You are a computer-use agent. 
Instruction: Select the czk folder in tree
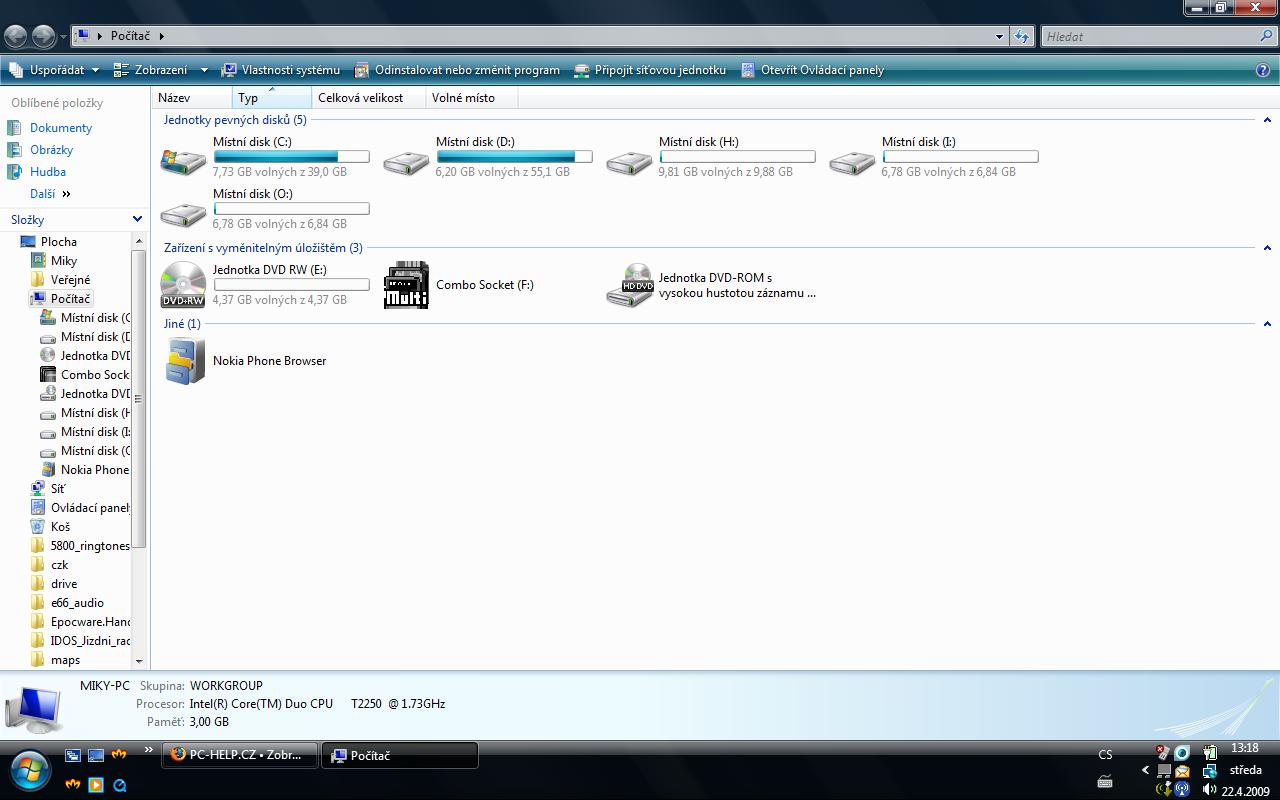point(59,565)
